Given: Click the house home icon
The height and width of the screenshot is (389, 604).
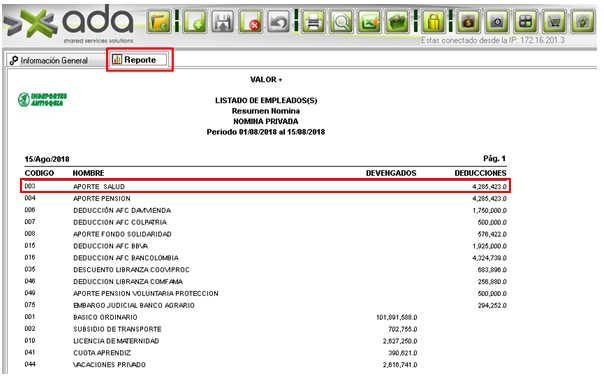Looking at the screenshot, I should point(582,22).
